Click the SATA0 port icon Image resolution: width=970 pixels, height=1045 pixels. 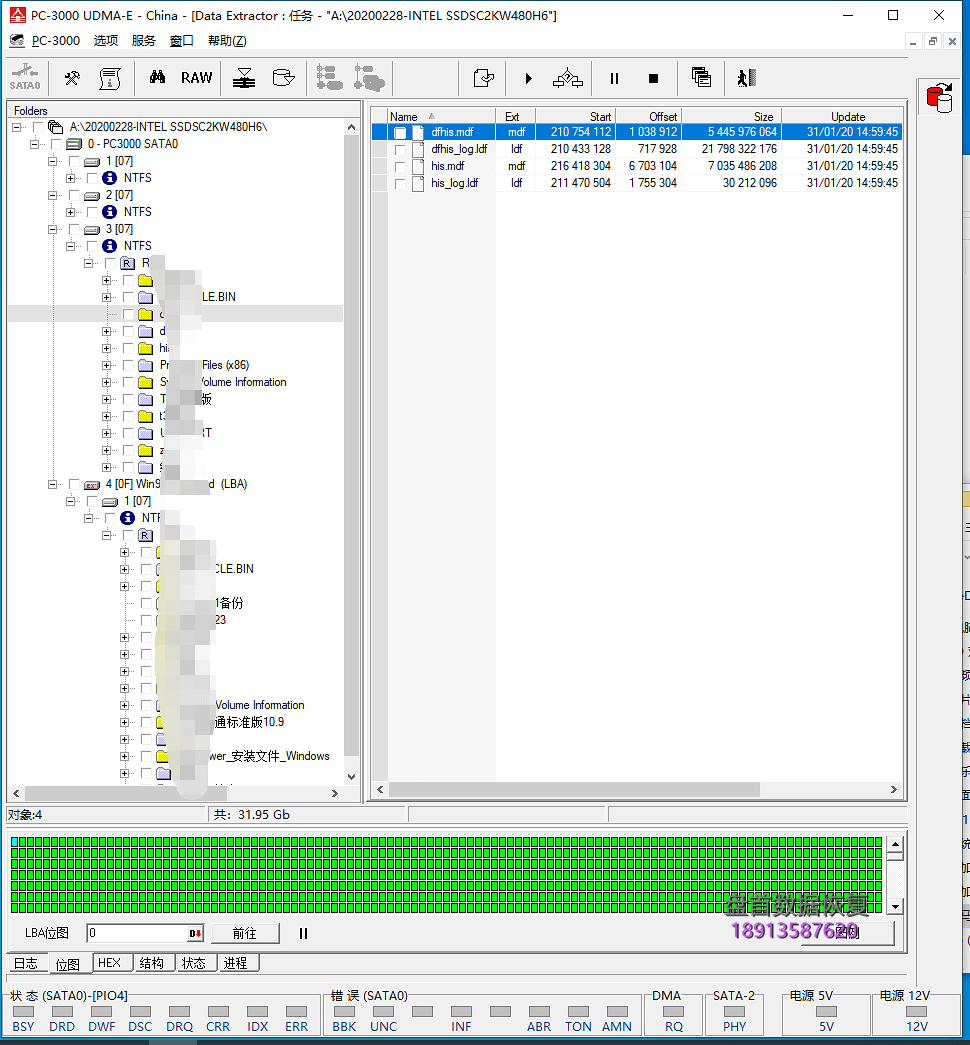[x=25, y=77]
